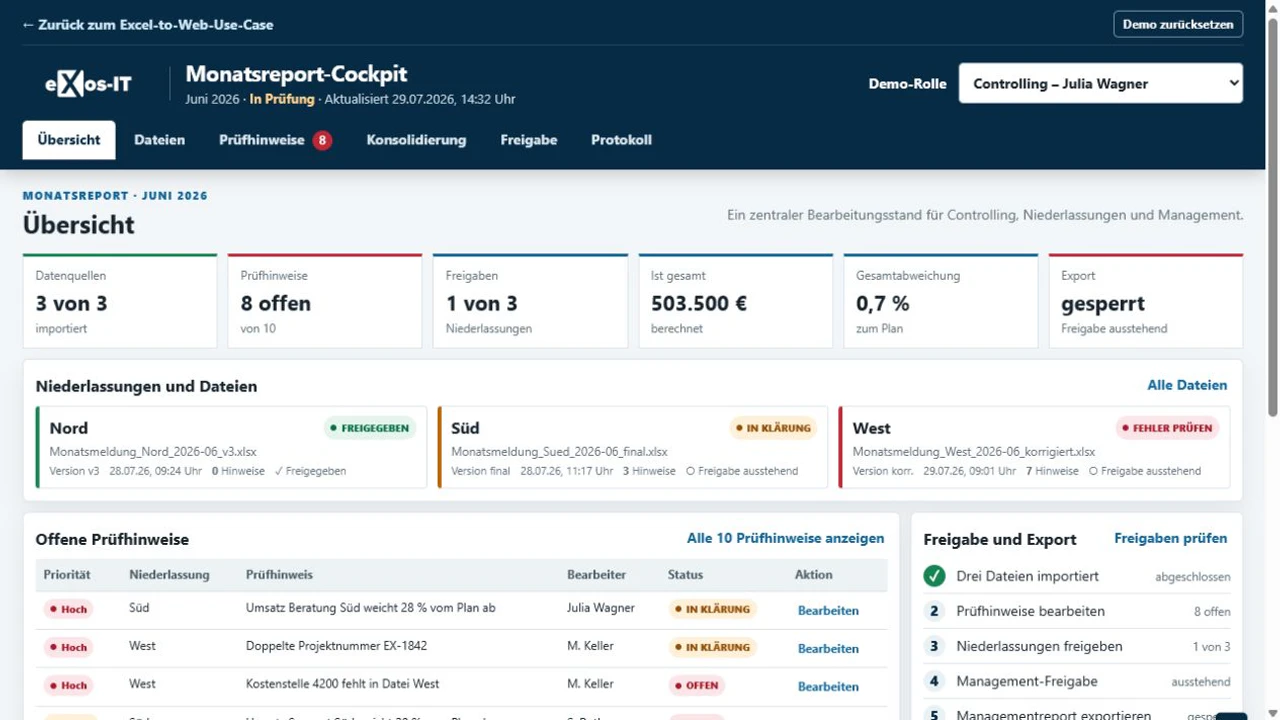This screenshot has width=1280, height=720.
Task: Click the 7 Hinweise text on West card
Action: point(1052,471)
